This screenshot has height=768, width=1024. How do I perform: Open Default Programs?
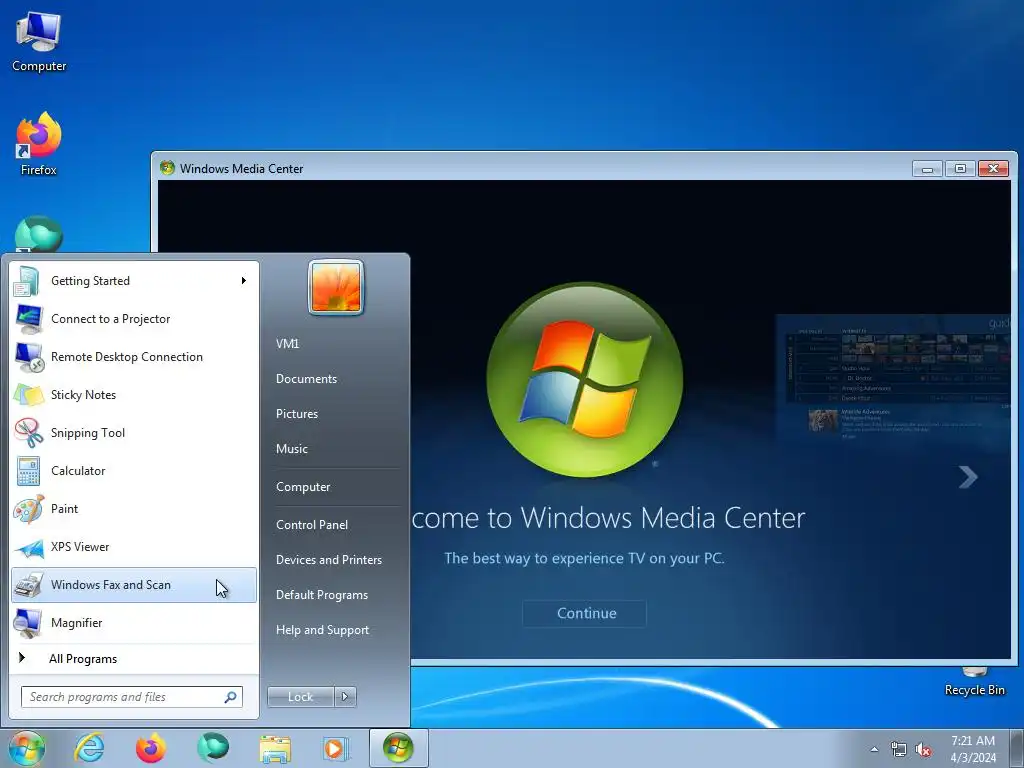pos(321,596)
